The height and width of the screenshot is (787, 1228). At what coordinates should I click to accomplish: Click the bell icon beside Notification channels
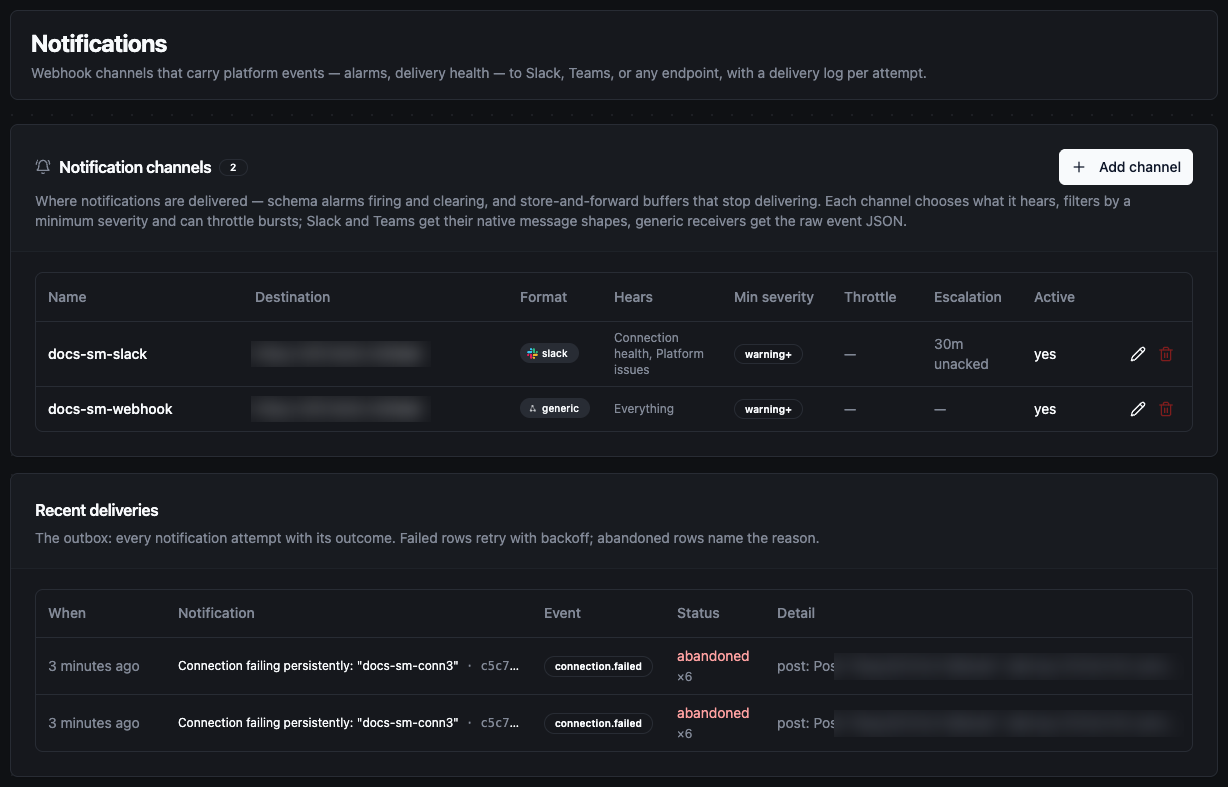tap(43, 167)
